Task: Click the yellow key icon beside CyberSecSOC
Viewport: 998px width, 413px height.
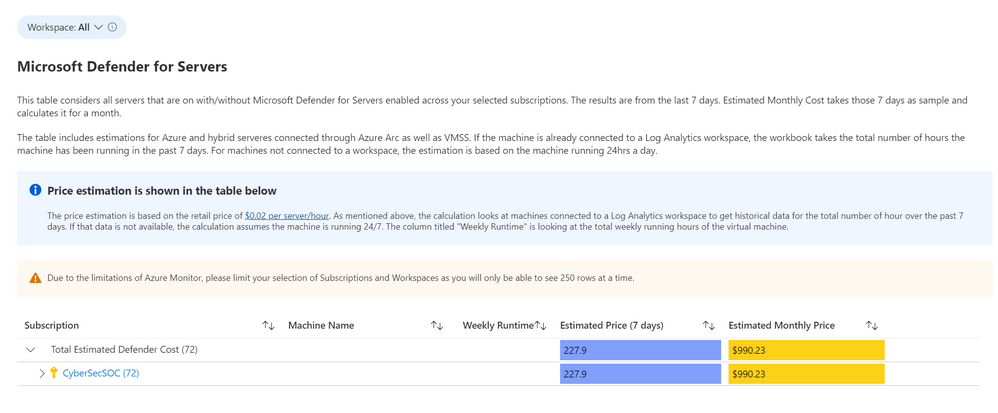Action: click(53, 374)
